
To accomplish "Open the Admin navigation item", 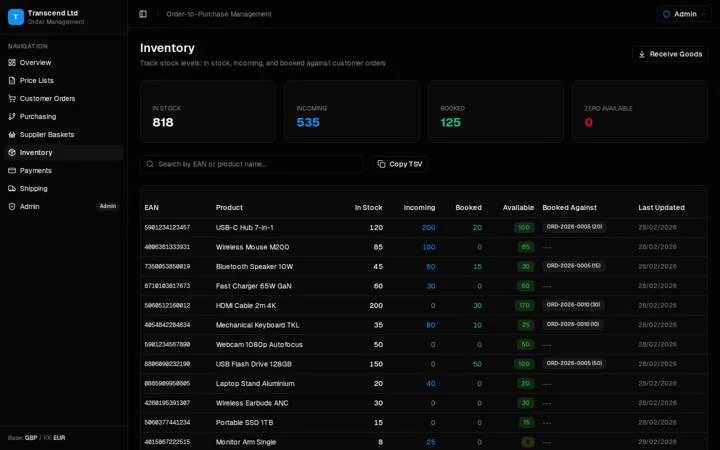I will (x=63, y=207).
